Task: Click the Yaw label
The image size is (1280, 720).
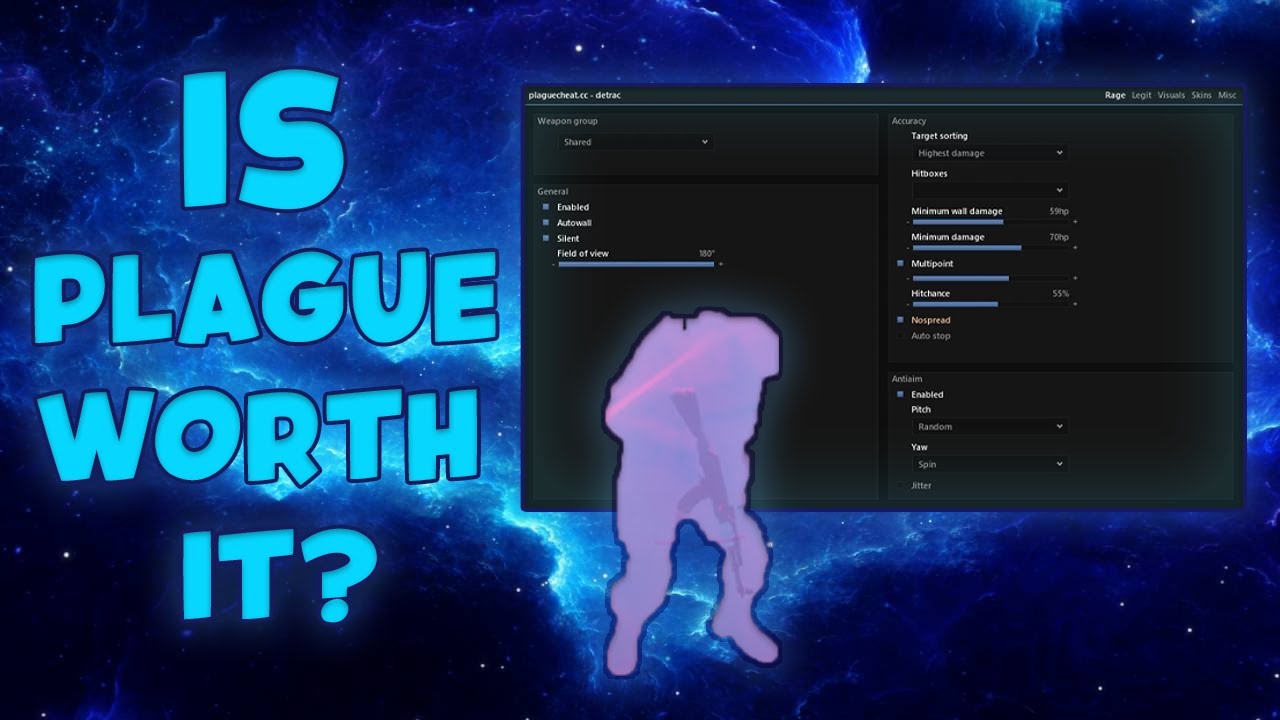Action: pos(919,447)
